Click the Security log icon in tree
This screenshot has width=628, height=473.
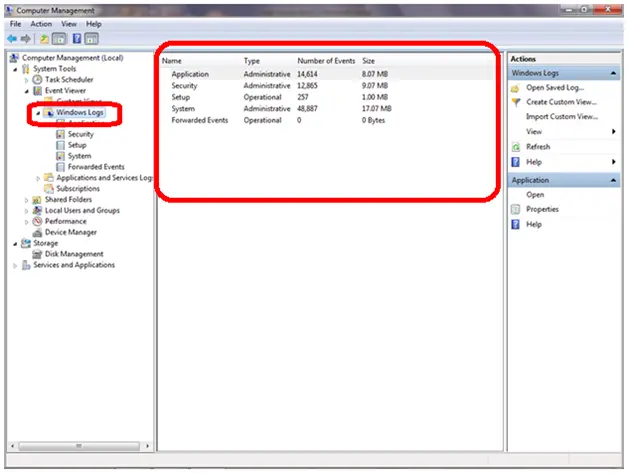[60, 134]
